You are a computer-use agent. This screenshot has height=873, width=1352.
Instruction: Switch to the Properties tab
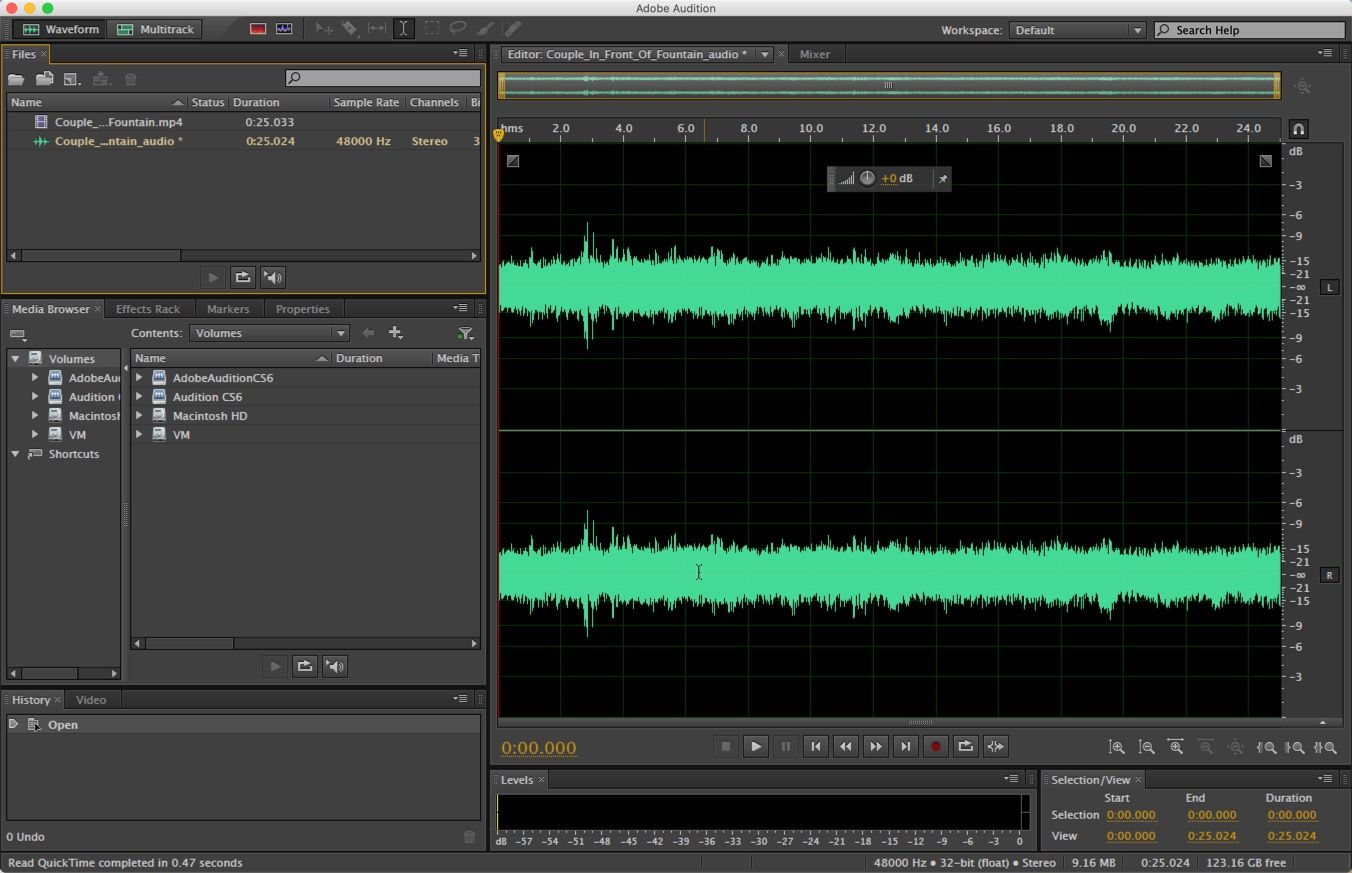(302, 309)
